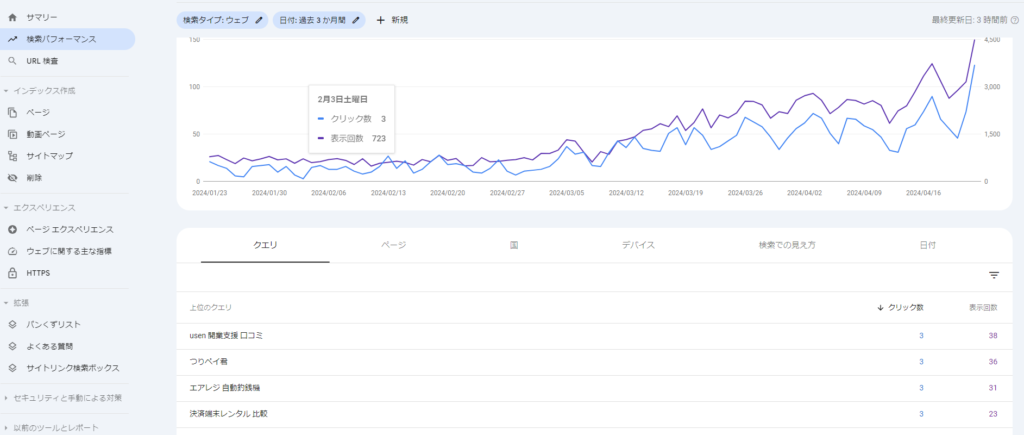Viewport: 1024px width, 435px height.
Task: Click the 上位のクエリ column header
Action: [x=210, y=308]
